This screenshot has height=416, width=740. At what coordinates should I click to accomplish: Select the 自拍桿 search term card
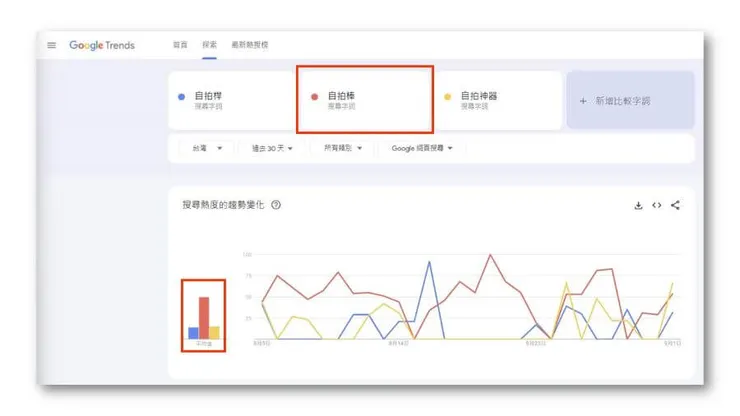tap(232, 100)
